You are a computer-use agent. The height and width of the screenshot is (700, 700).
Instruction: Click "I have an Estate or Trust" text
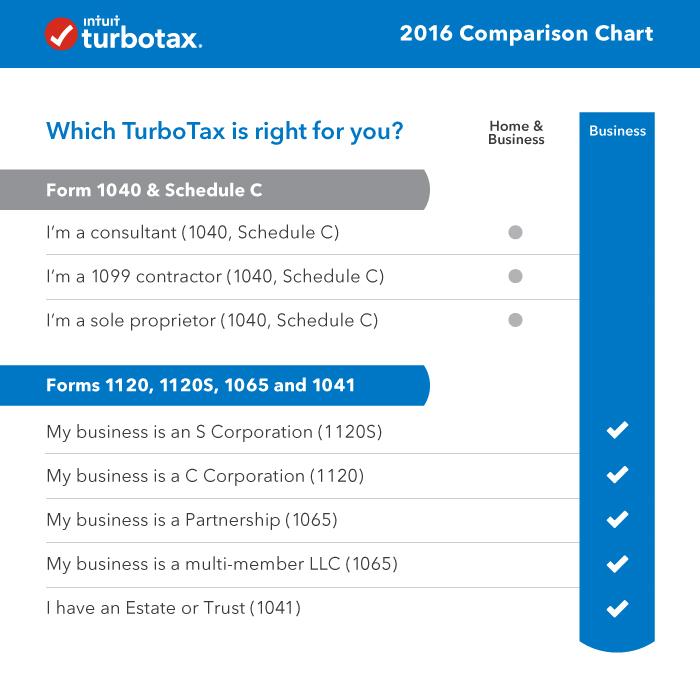173,608
